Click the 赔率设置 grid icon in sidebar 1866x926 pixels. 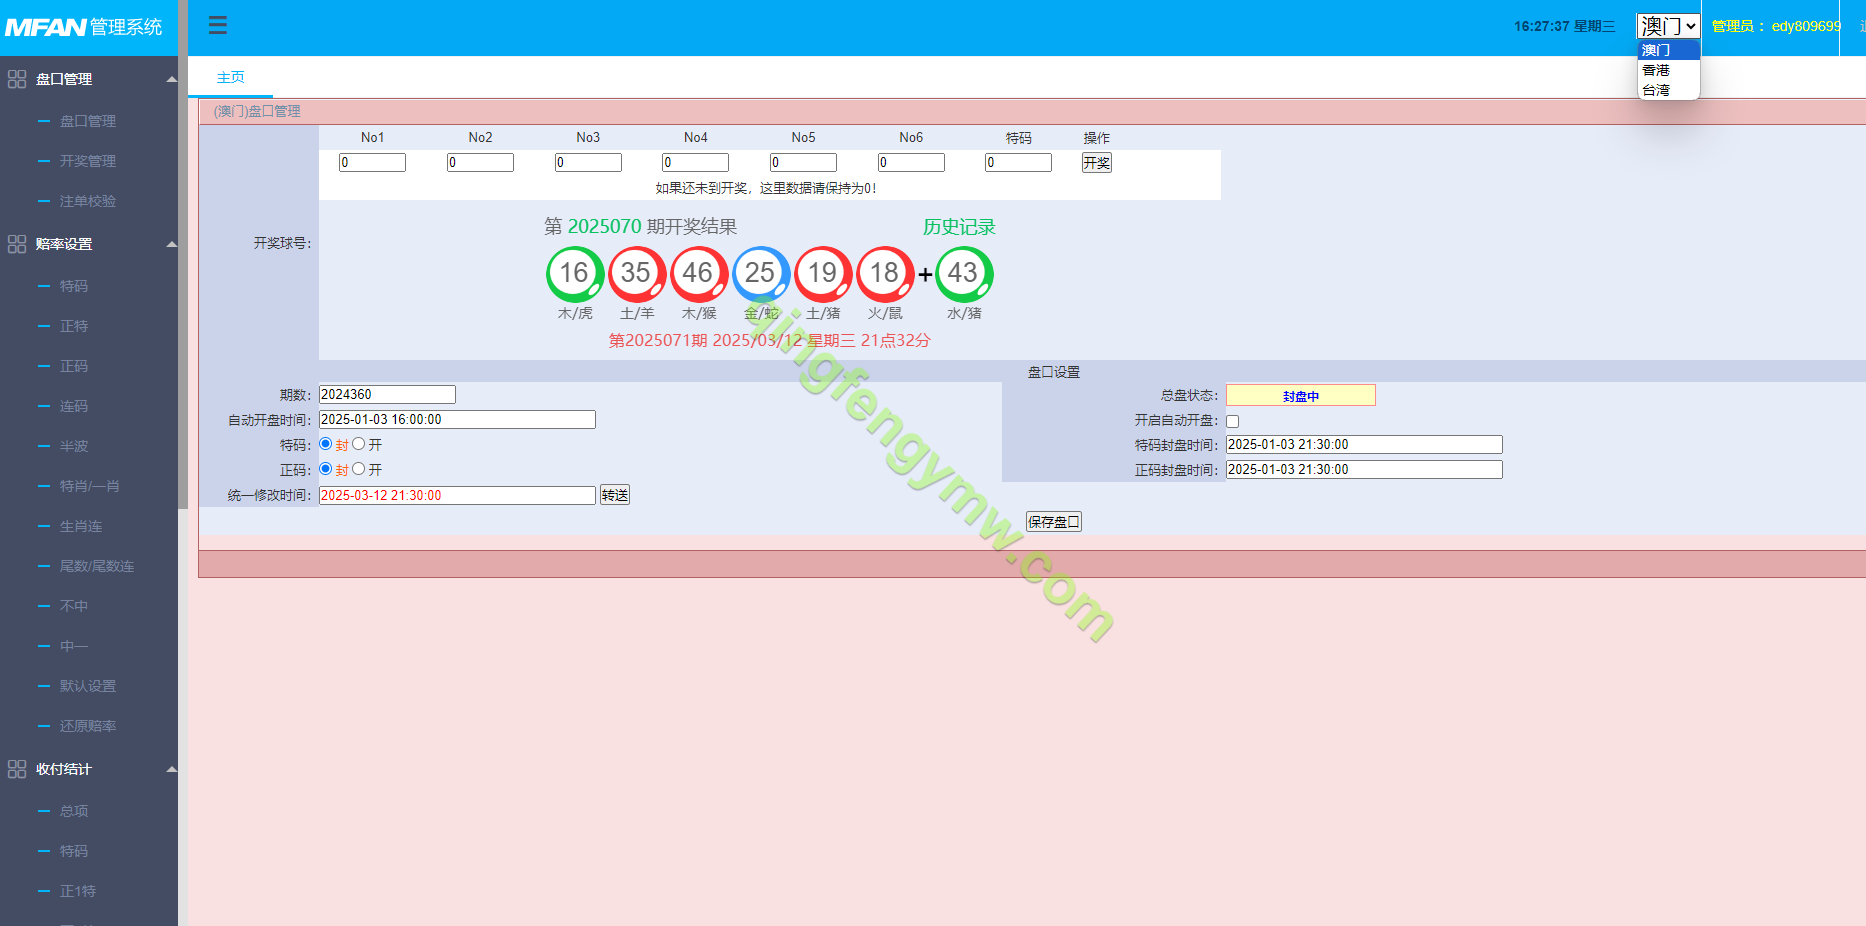tap(17, 244)
